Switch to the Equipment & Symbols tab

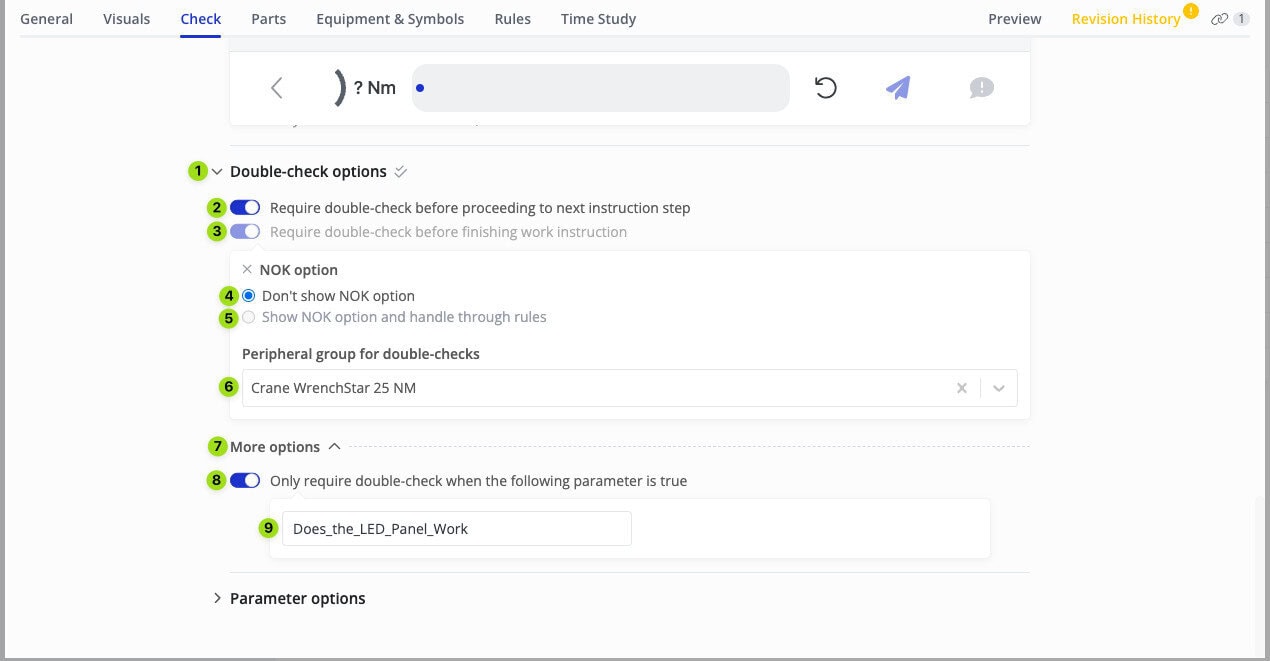(390, 19)
